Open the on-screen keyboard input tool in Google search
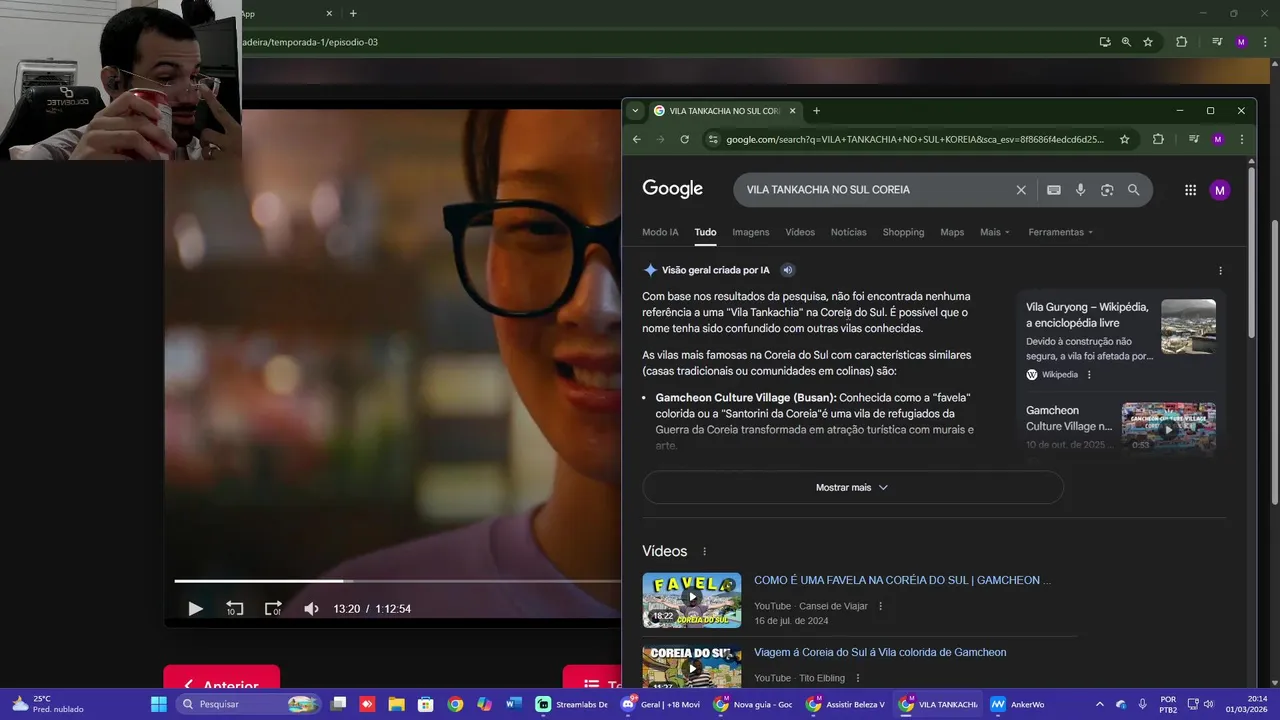 point(1053,190)
